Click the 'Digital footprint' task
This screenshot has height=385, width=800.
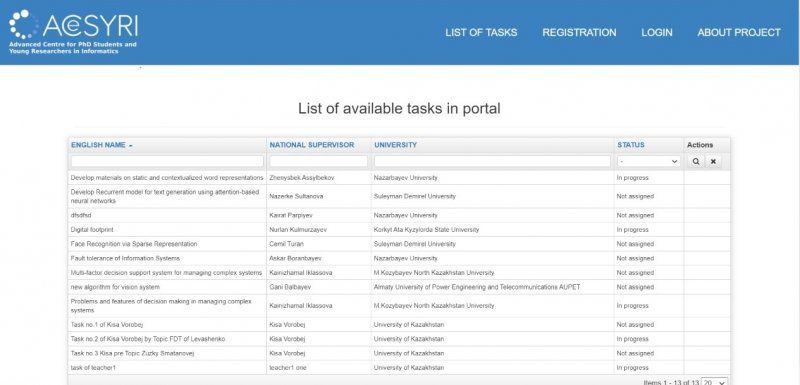92,230
